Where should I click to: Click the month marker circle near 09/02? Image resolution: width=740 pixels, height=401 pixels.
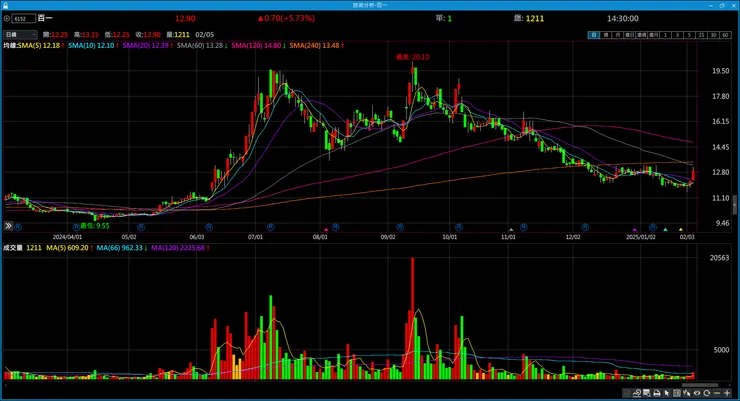pyautogui.click(x=400, y=227)
